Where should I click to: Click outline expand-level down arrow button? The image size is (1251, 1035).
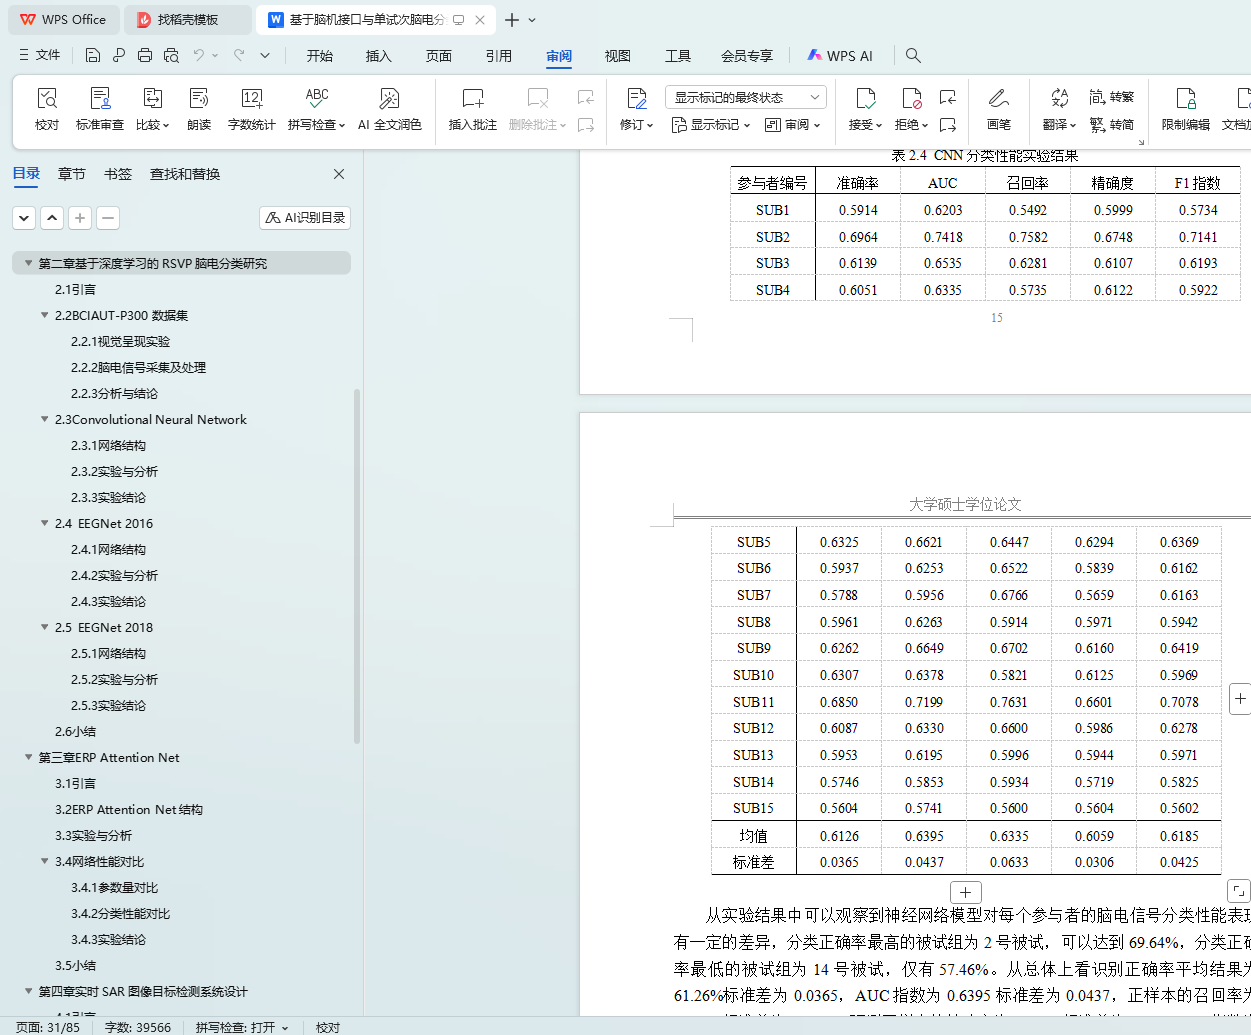24,217
